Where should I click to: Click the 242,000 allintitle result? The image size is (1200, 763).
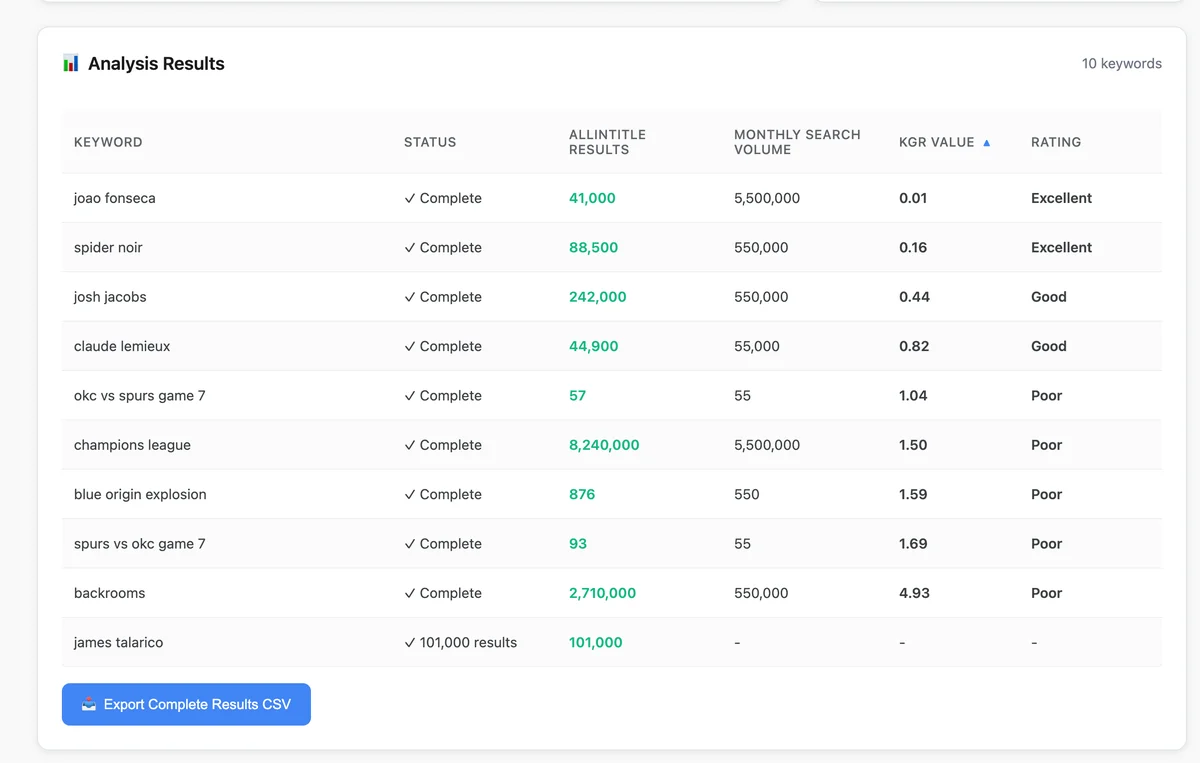click(598, 297)
